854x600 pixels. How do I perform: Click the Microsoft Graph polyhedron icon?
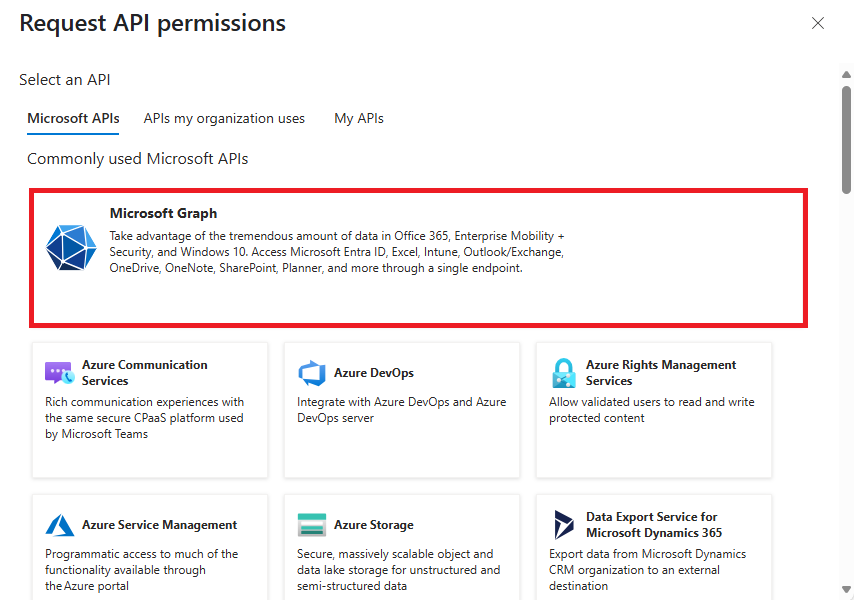[x=71, y=247]
